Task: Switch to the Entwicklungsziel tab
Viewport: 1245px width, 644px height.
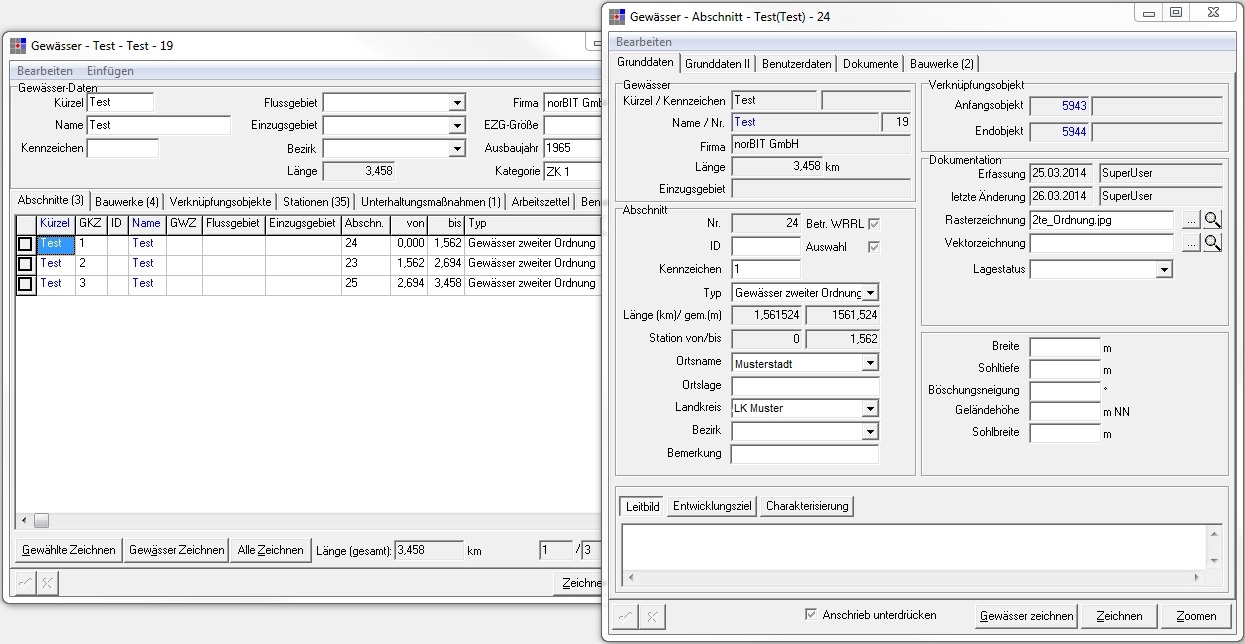Action: (712, 506)
